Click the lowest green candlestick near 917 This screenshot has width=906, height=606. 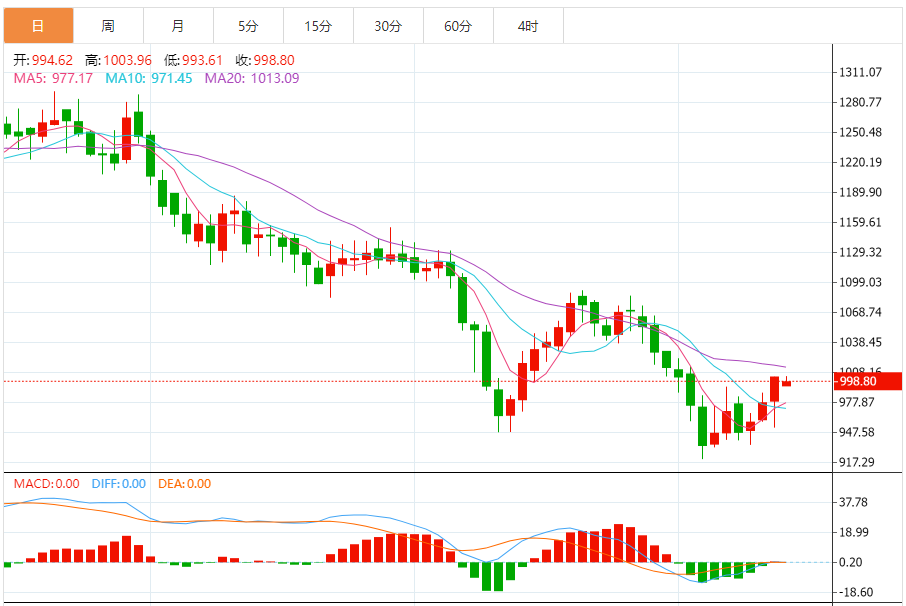(703, 426)
